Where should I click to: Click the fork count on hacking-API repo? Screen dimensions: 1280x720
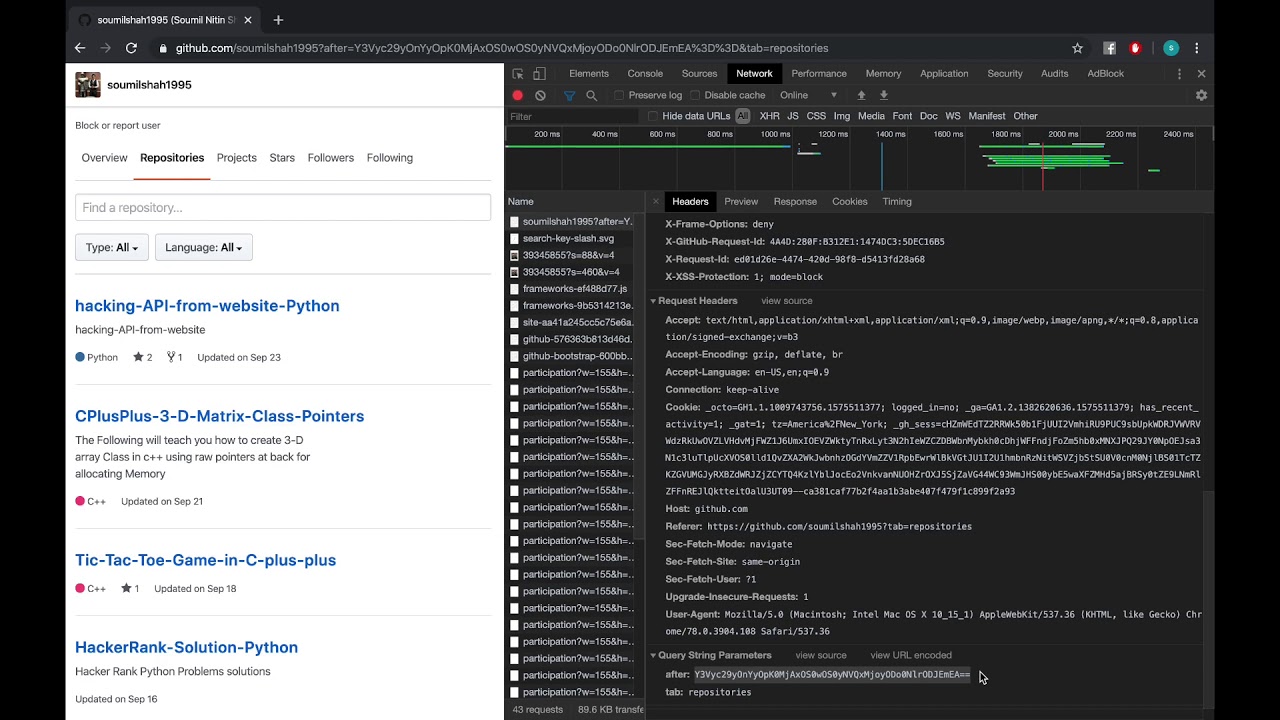pos(174,358)
